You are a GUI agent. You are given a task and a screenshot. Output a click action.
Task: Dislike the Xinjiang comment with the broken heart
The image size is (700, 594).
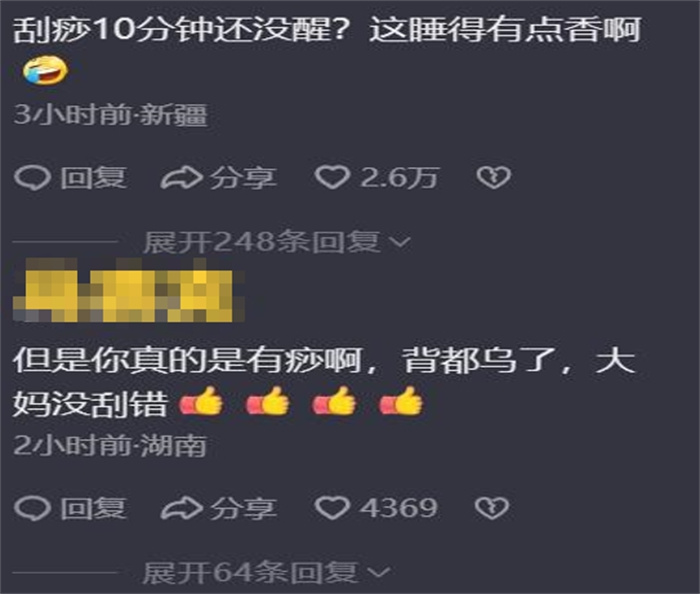[493, 178]
